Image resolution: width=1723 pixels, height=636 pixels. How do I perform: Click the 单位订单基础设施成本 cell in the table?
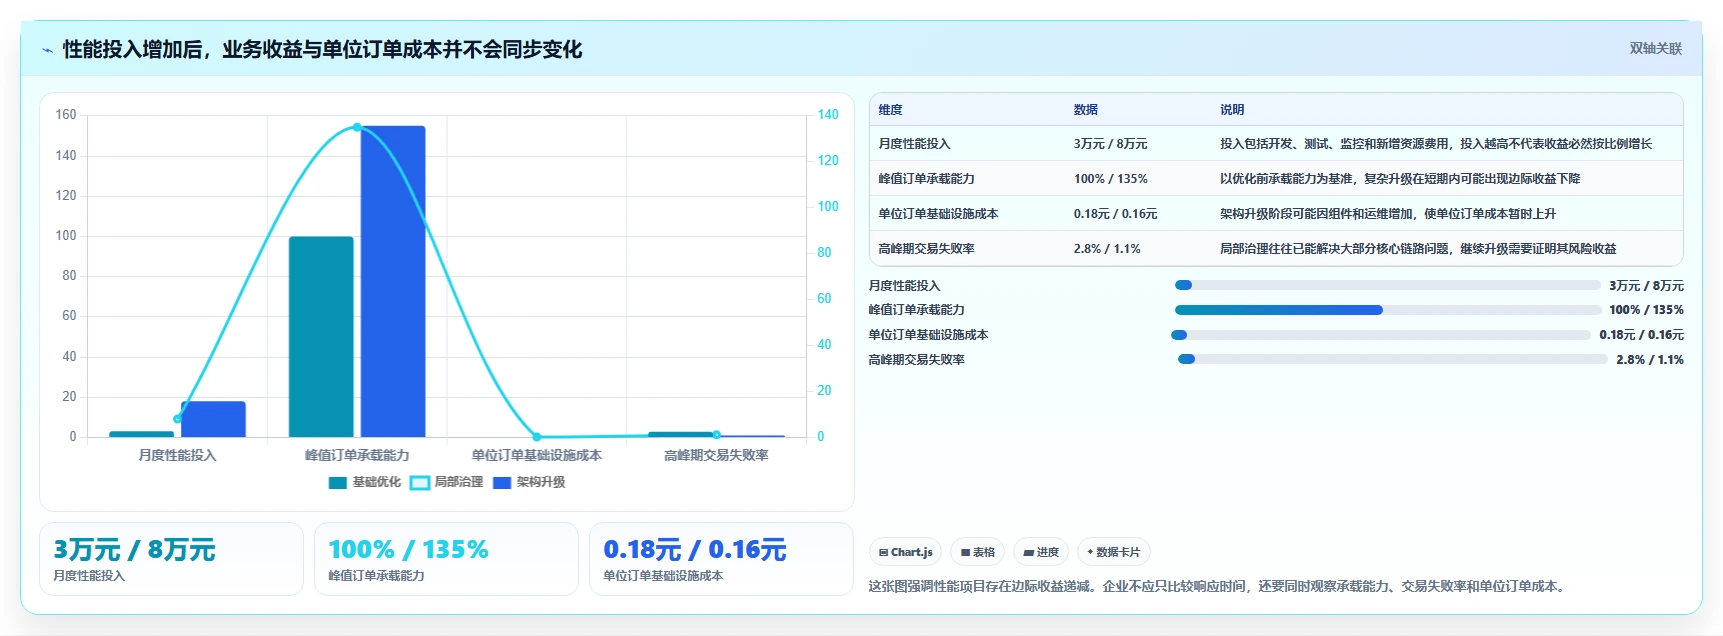click(938, 214)
